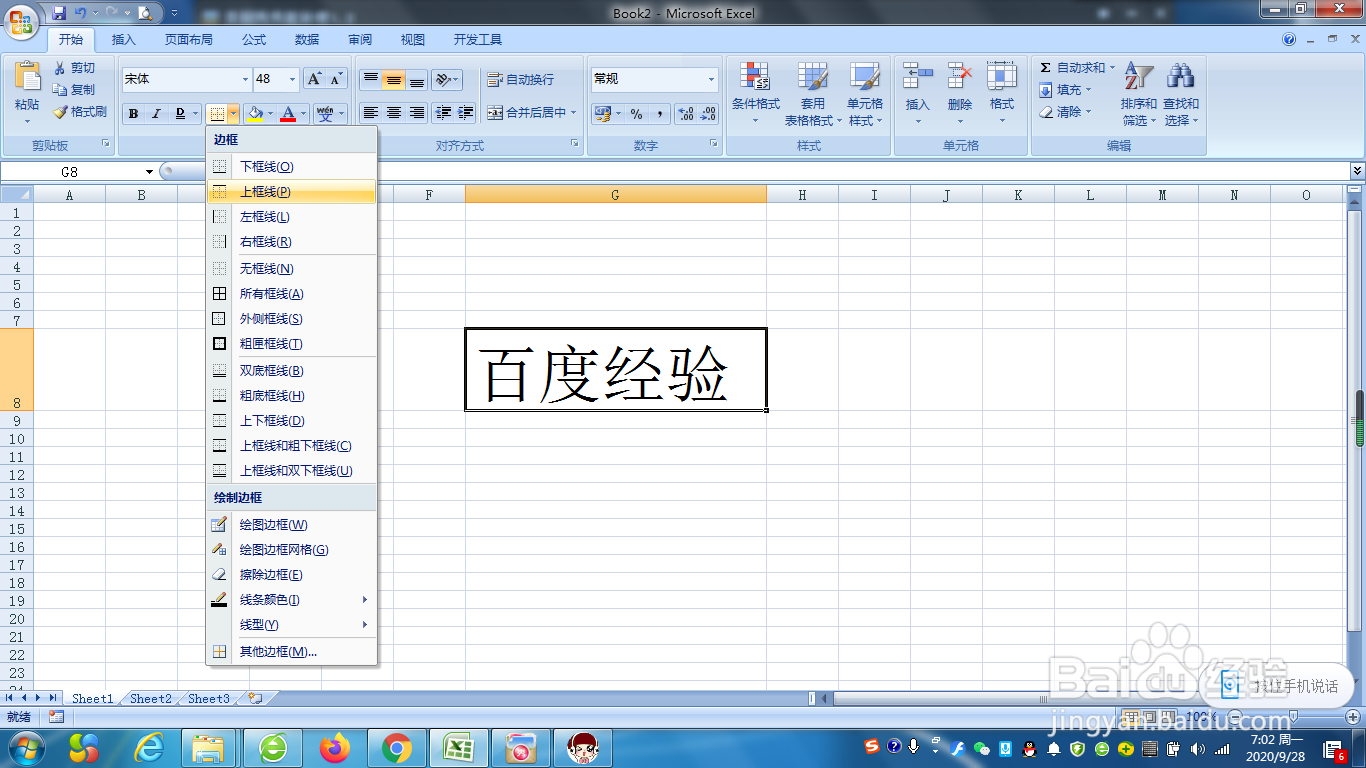Increase font size with larger A
Screen dimensions: 1366x768
(314, 79)
